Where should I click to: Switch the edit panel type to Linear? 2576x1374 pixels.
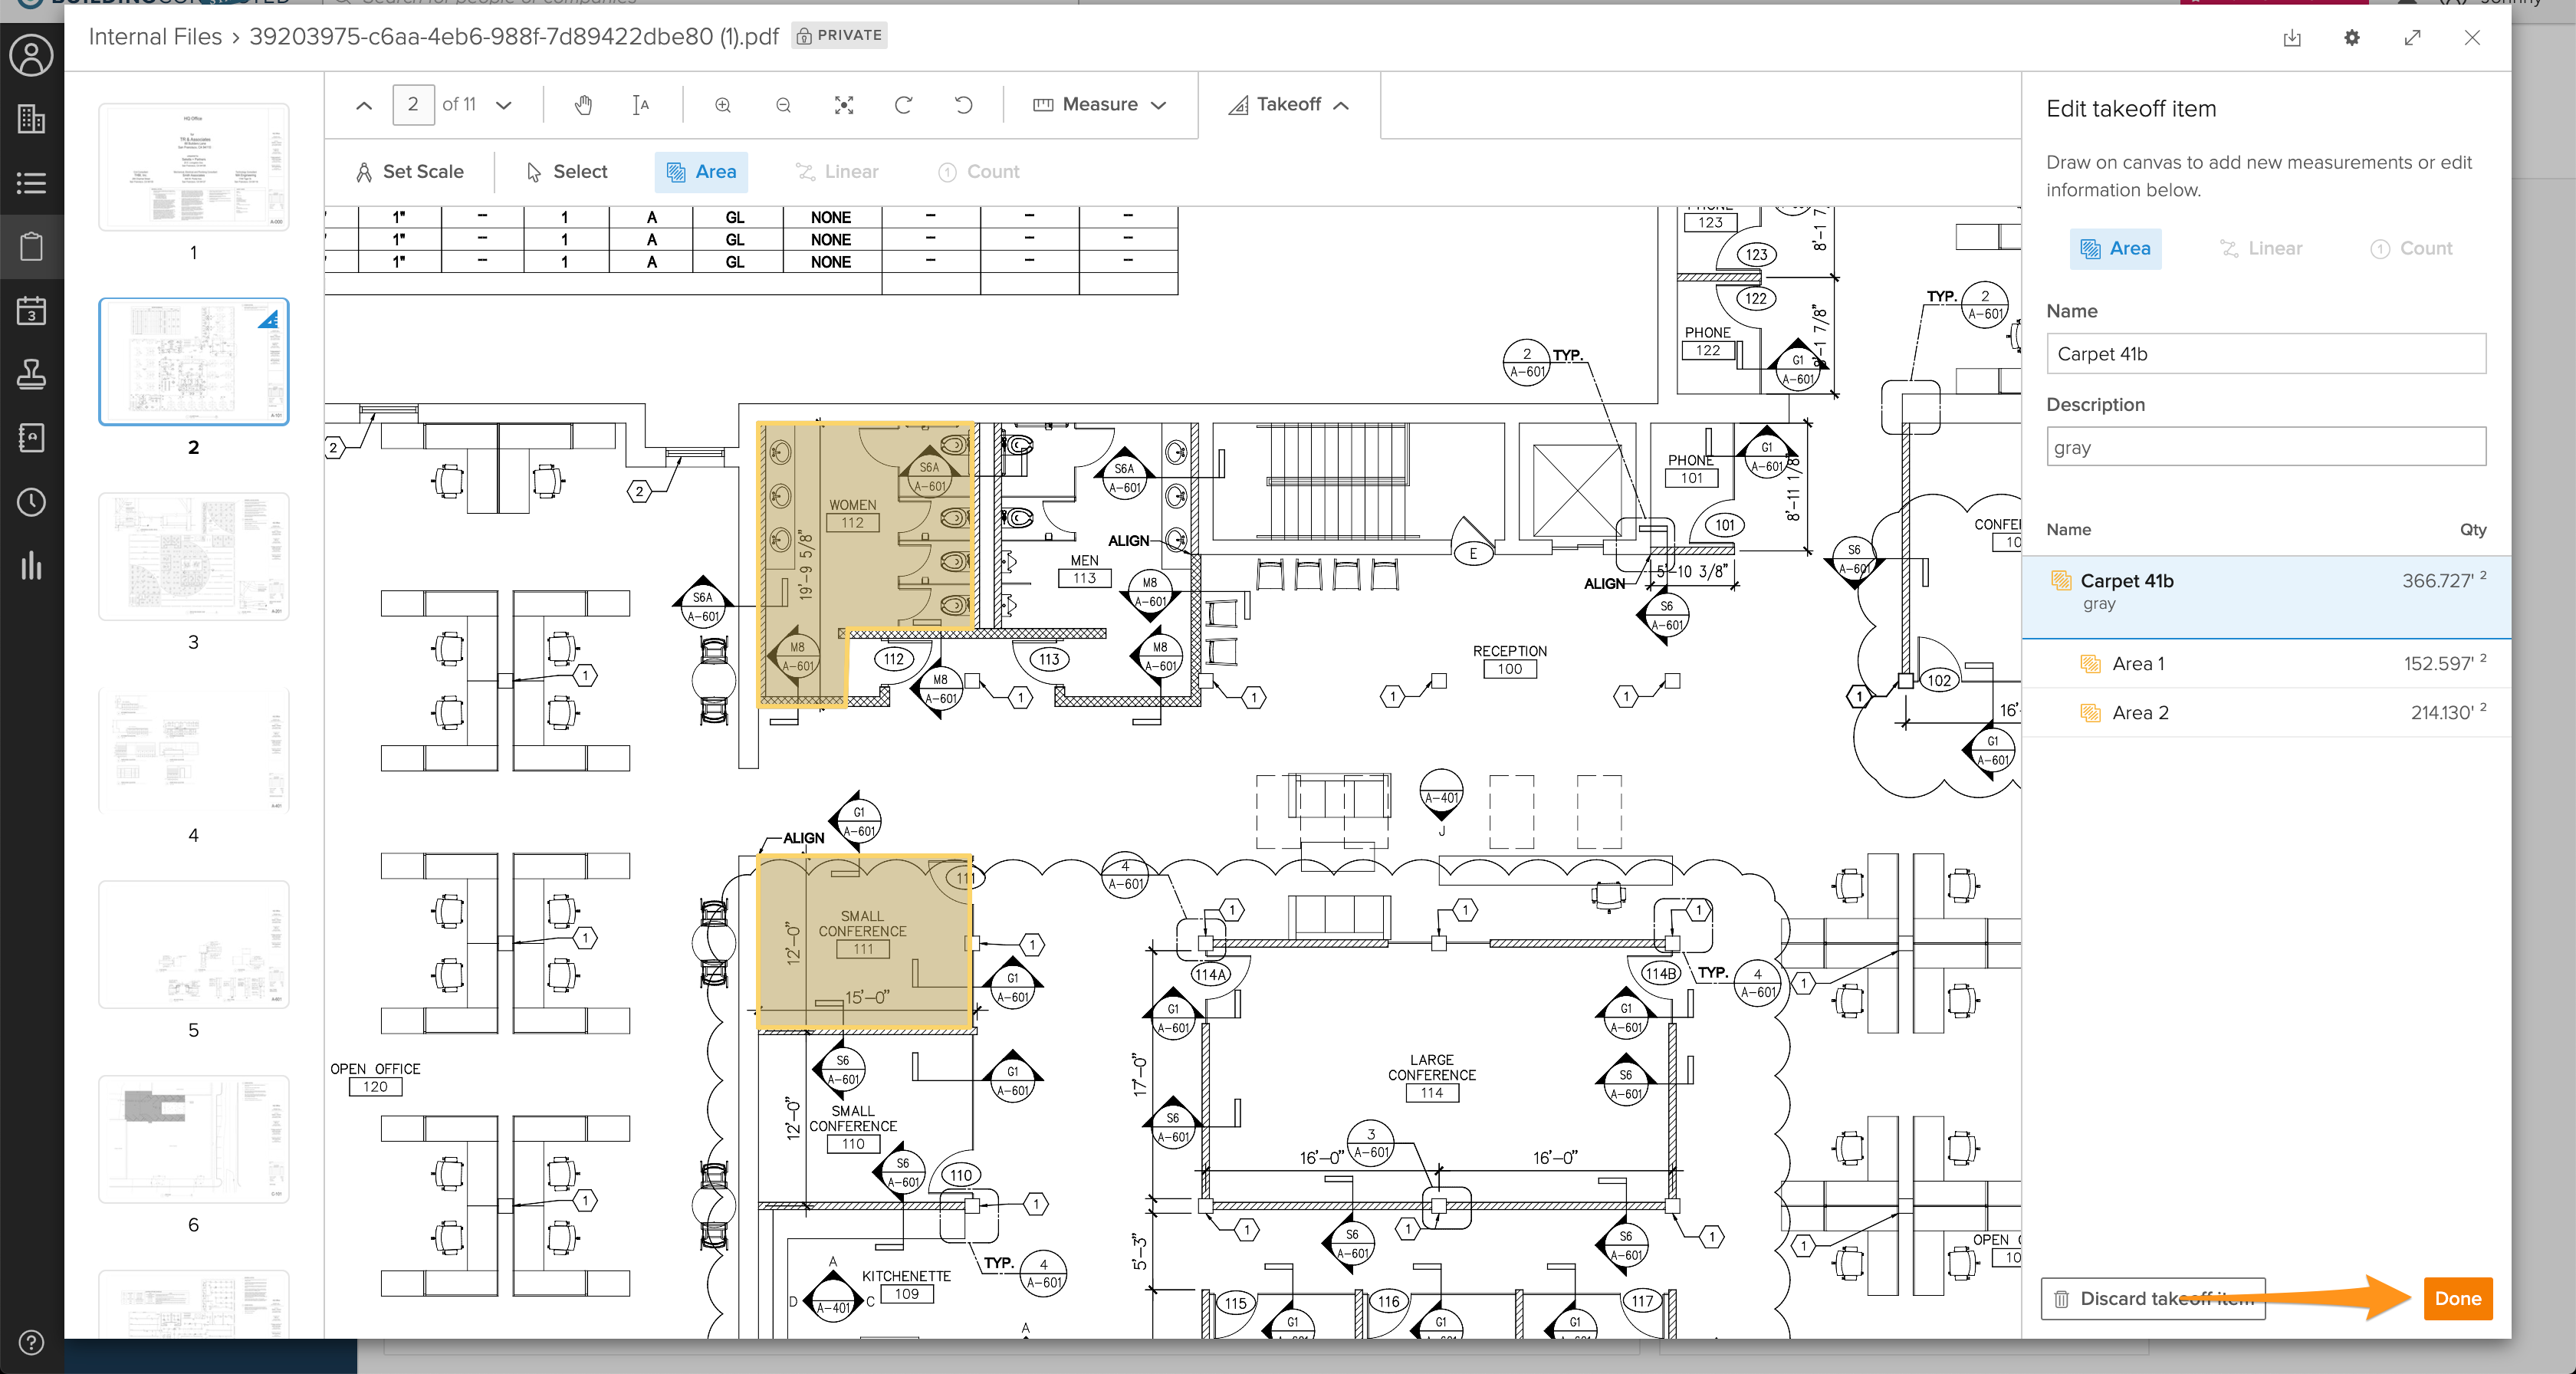click(x=2261, y=248)
